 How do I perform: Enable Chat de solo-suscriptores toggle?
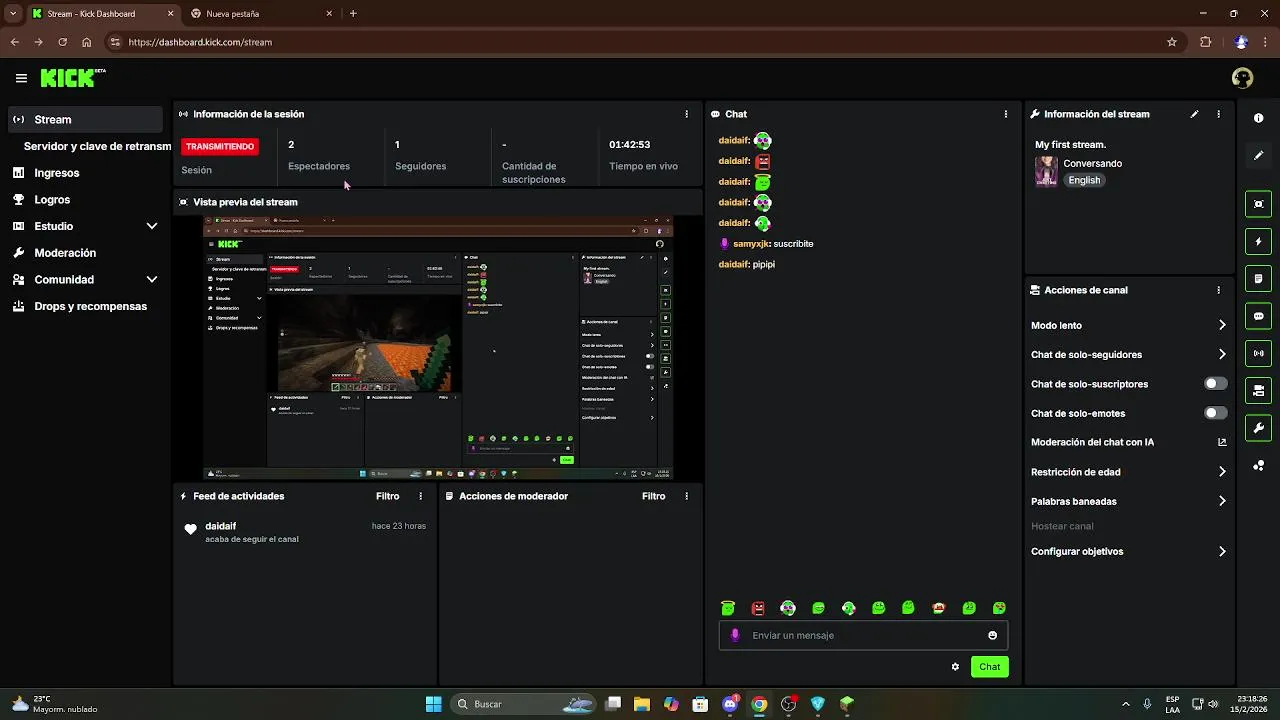pyautogui.click(x=1215, y=384)
